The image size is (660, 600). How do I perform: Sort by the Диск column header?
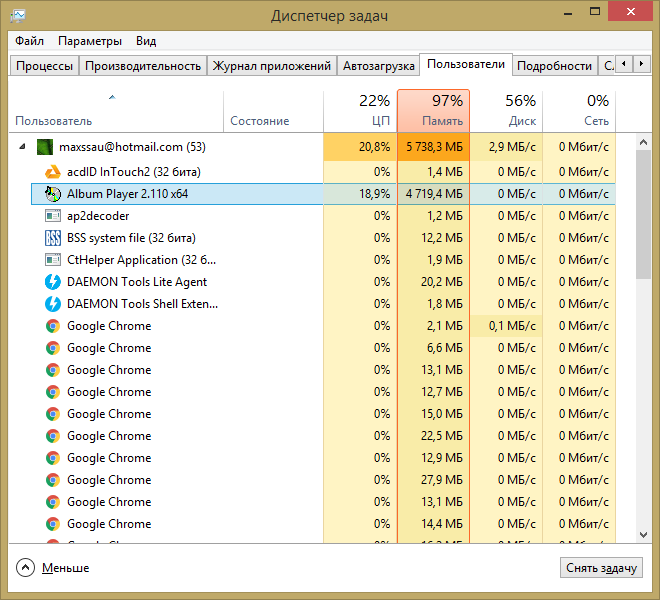coord(506,111)
